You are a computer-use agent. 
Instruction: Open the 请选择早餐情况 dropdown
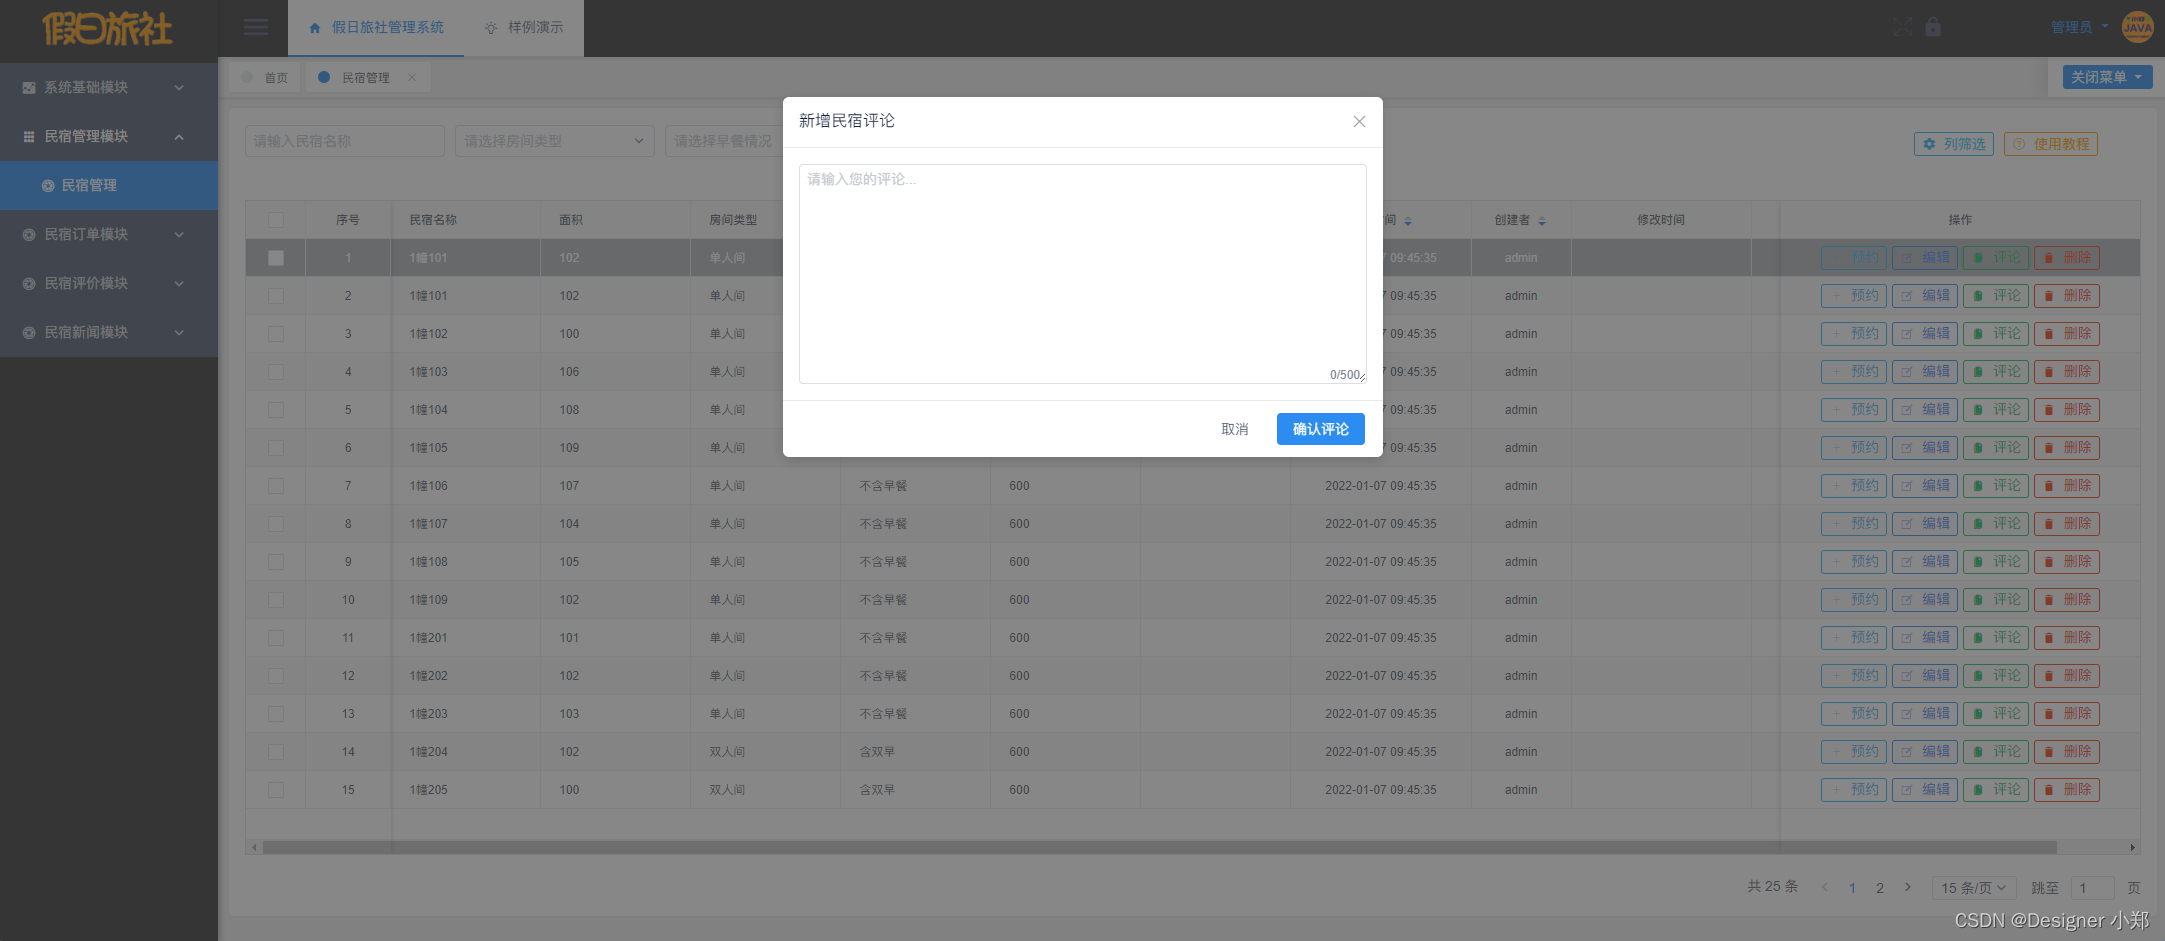(x=724, y=141)
